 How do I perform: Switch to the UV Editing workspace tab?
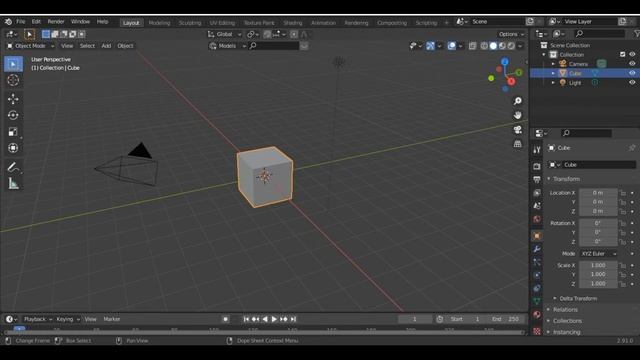[x=222, y=23]
